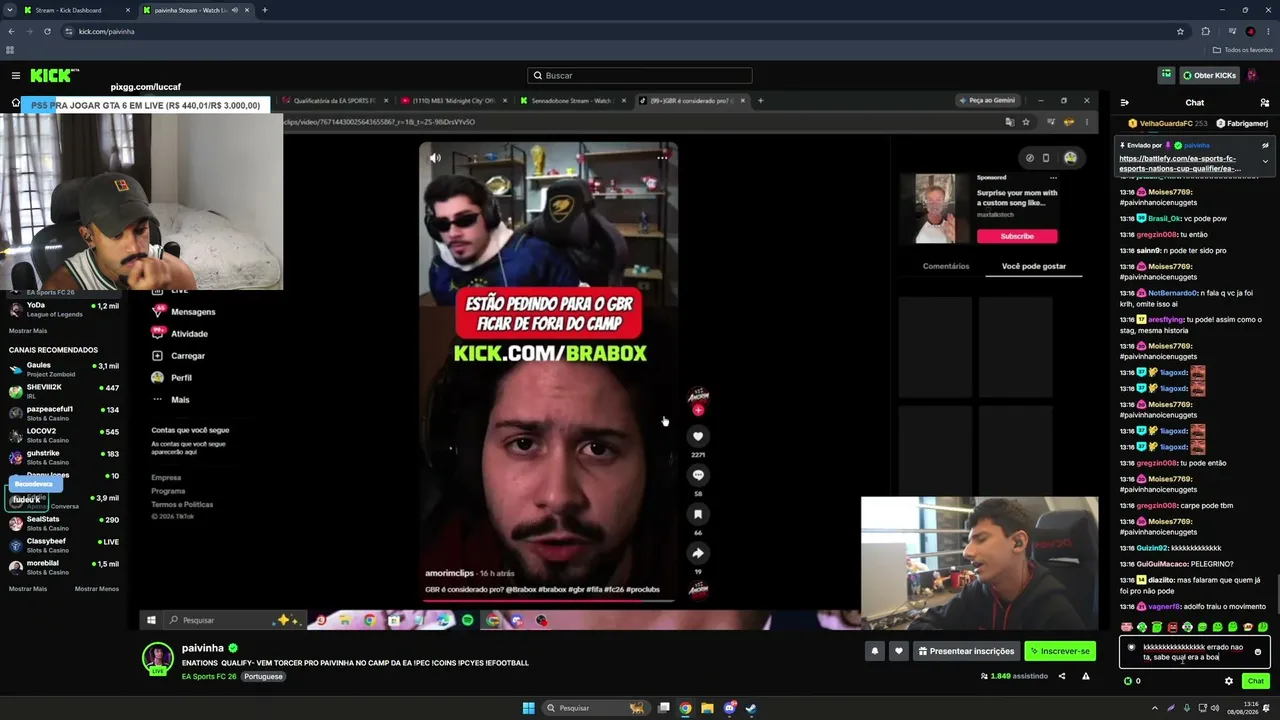1280x720 pixels.
Task: Open SealStats recommended channel
Action: pyautogui.click(x=64, y=523)
